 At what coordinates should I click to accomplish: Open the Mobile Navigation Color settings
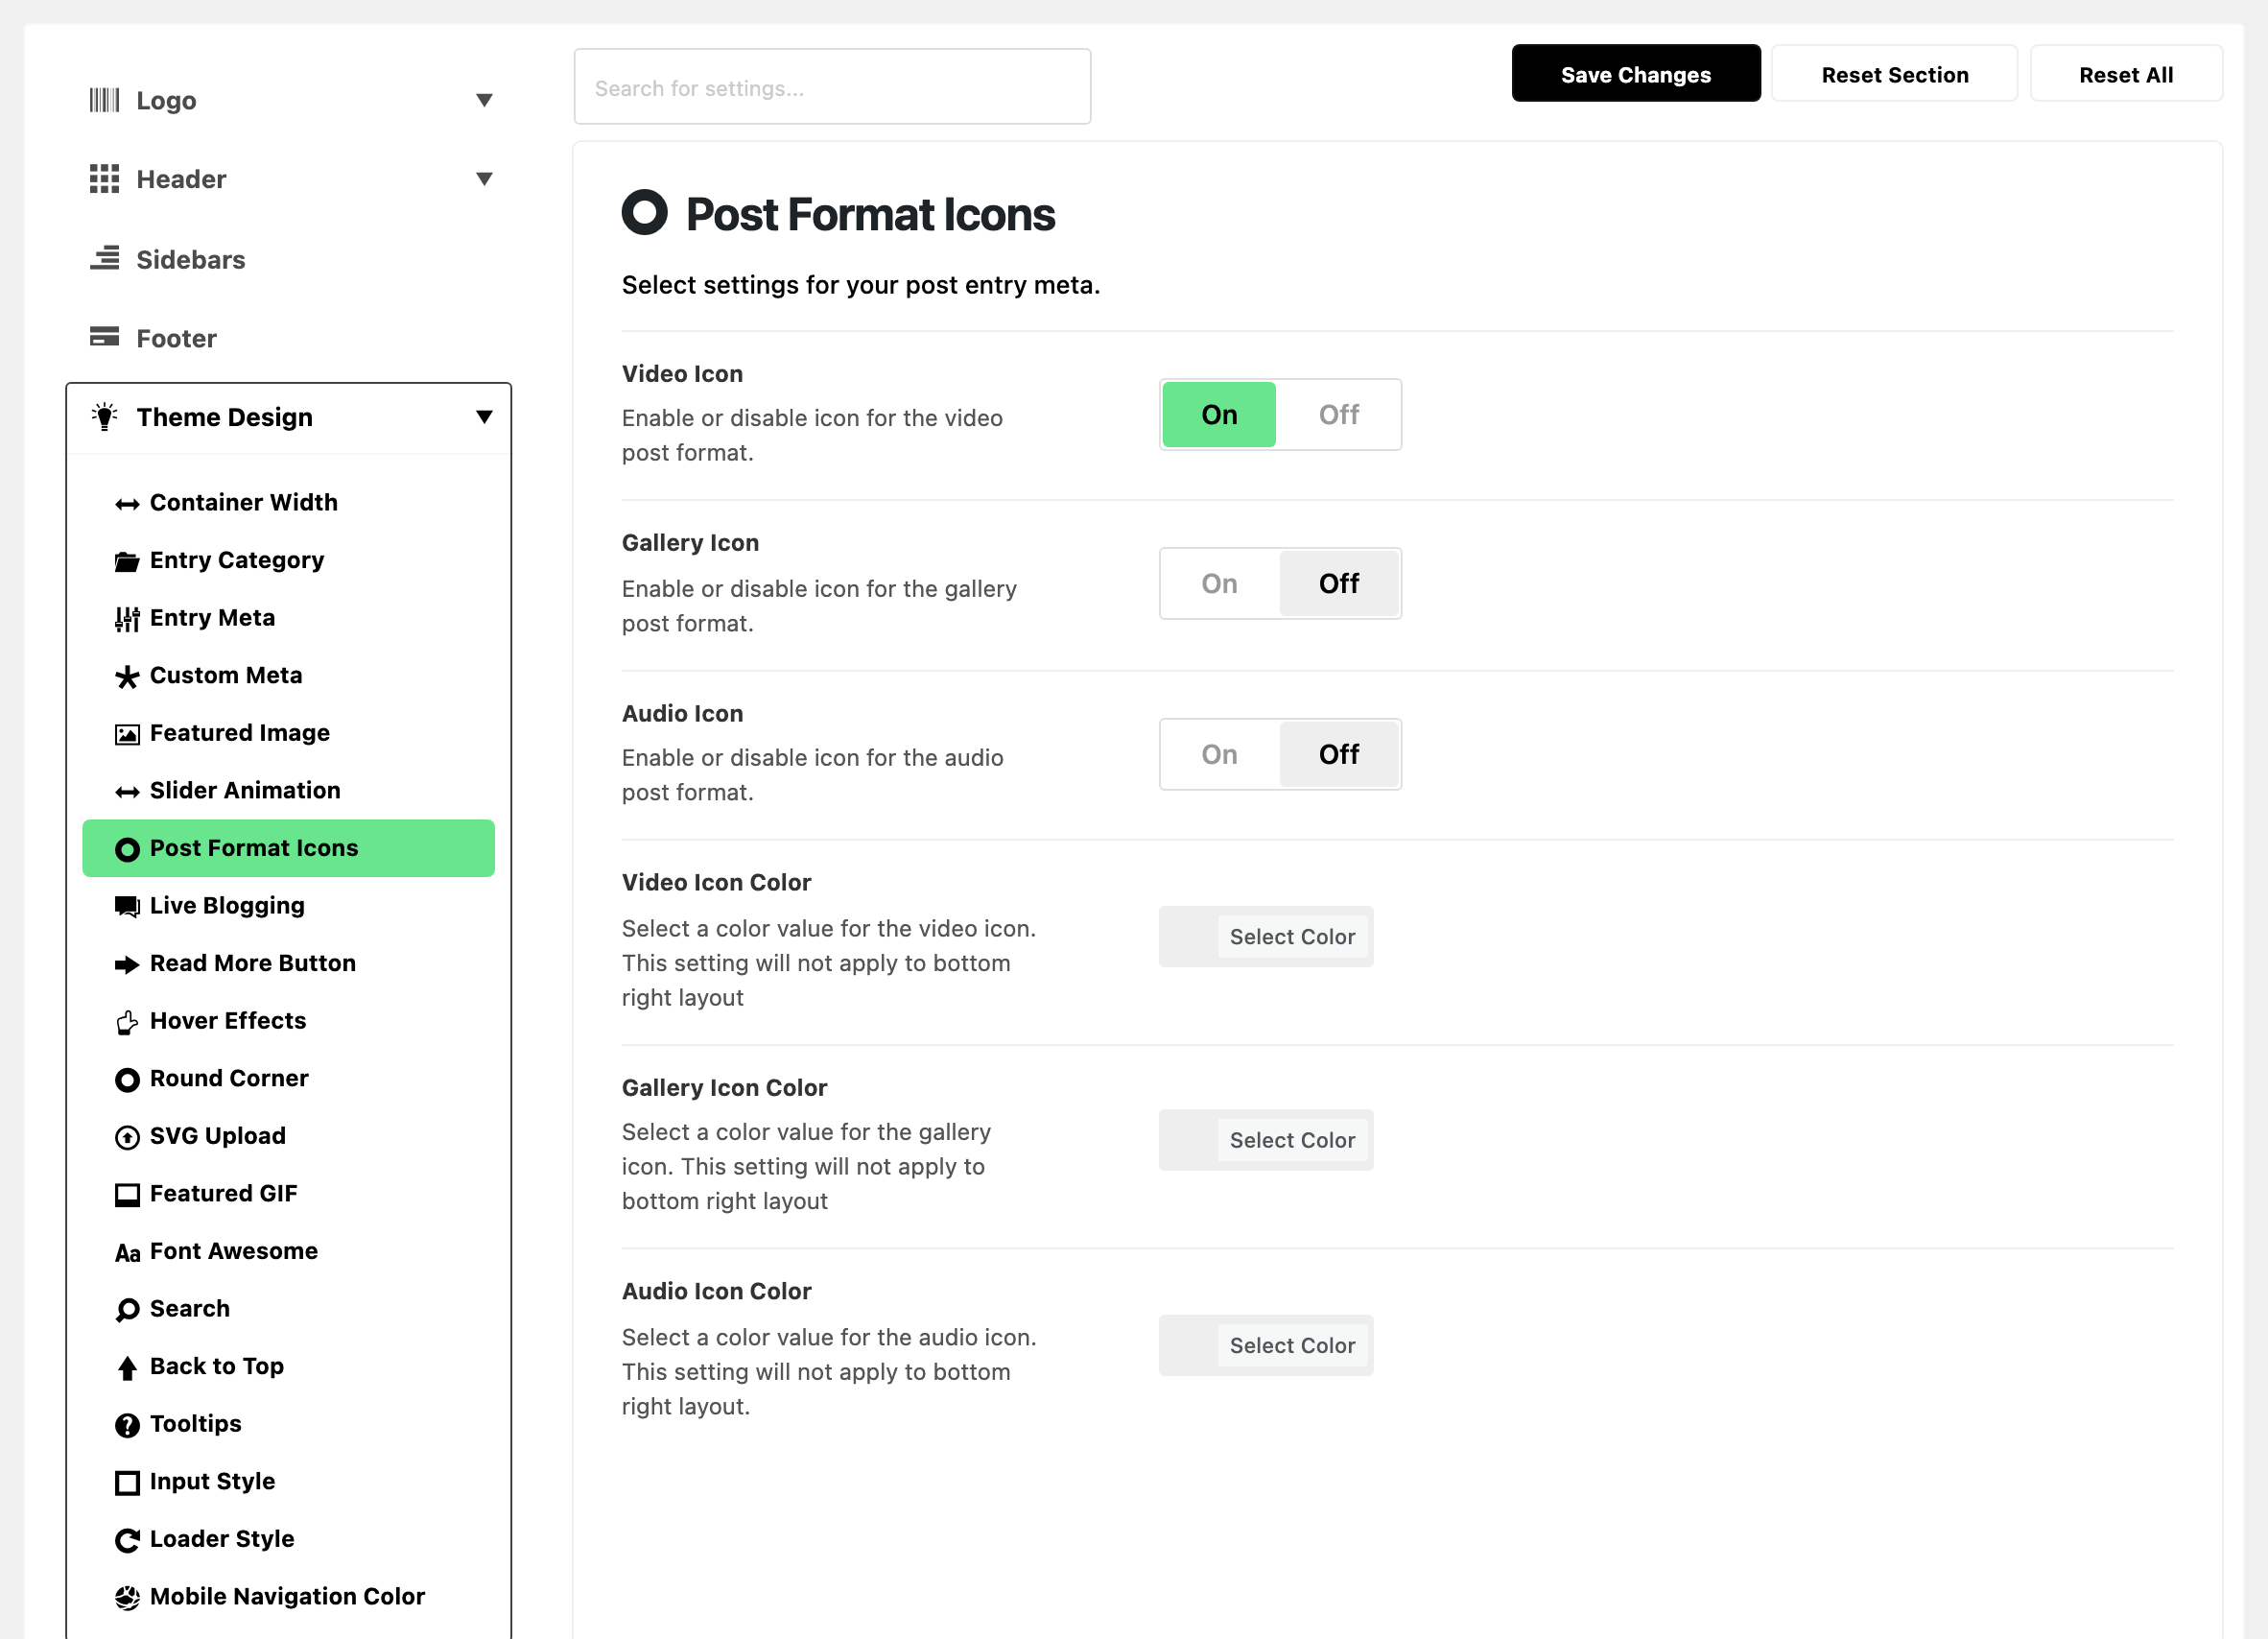(288, 1596)
